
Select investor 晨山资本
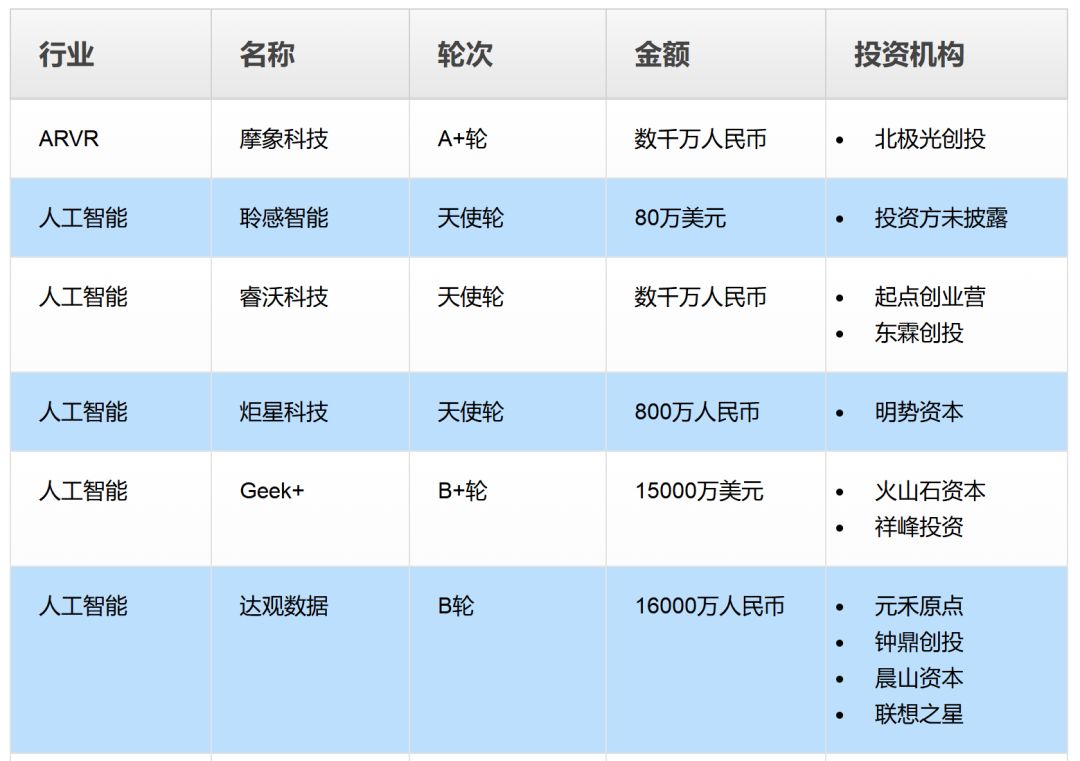point(919,678)
